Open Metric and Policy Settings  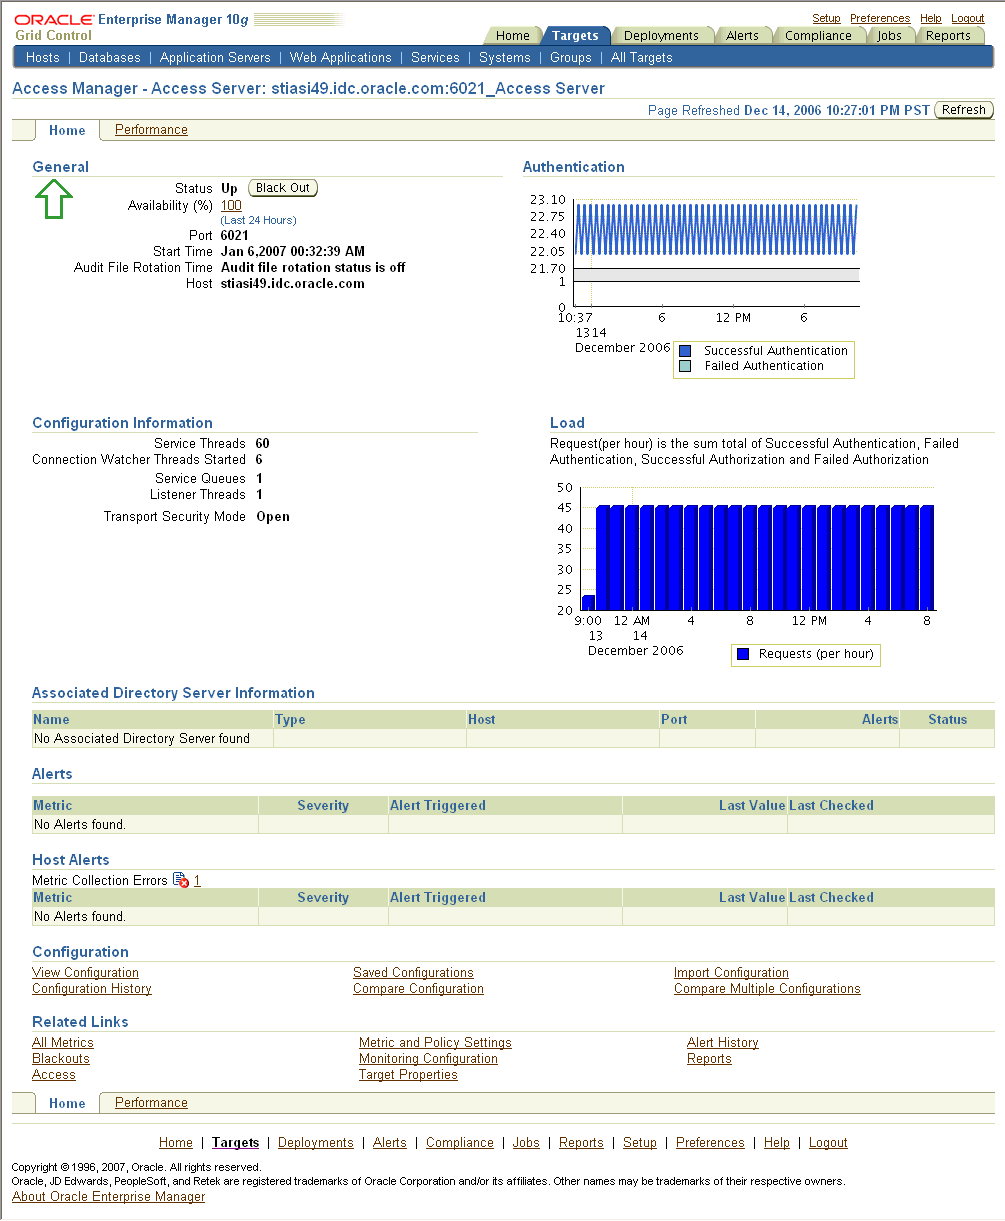click(435, 1042)
